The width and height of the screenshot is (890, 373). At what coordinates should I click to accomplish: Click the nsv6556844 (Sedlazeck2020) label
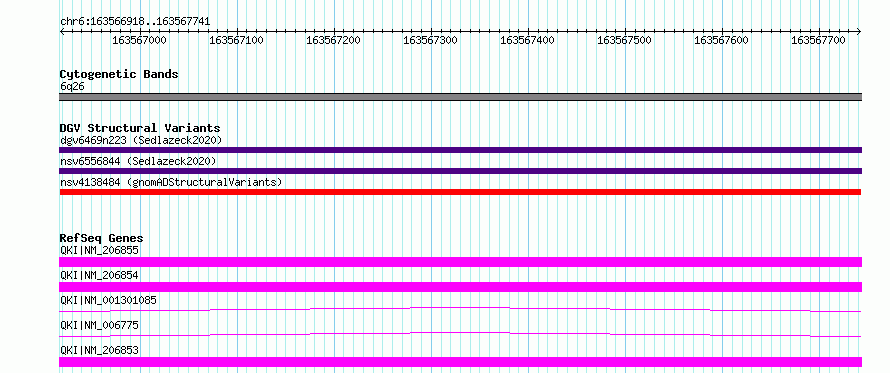click(x=138, y=162)
